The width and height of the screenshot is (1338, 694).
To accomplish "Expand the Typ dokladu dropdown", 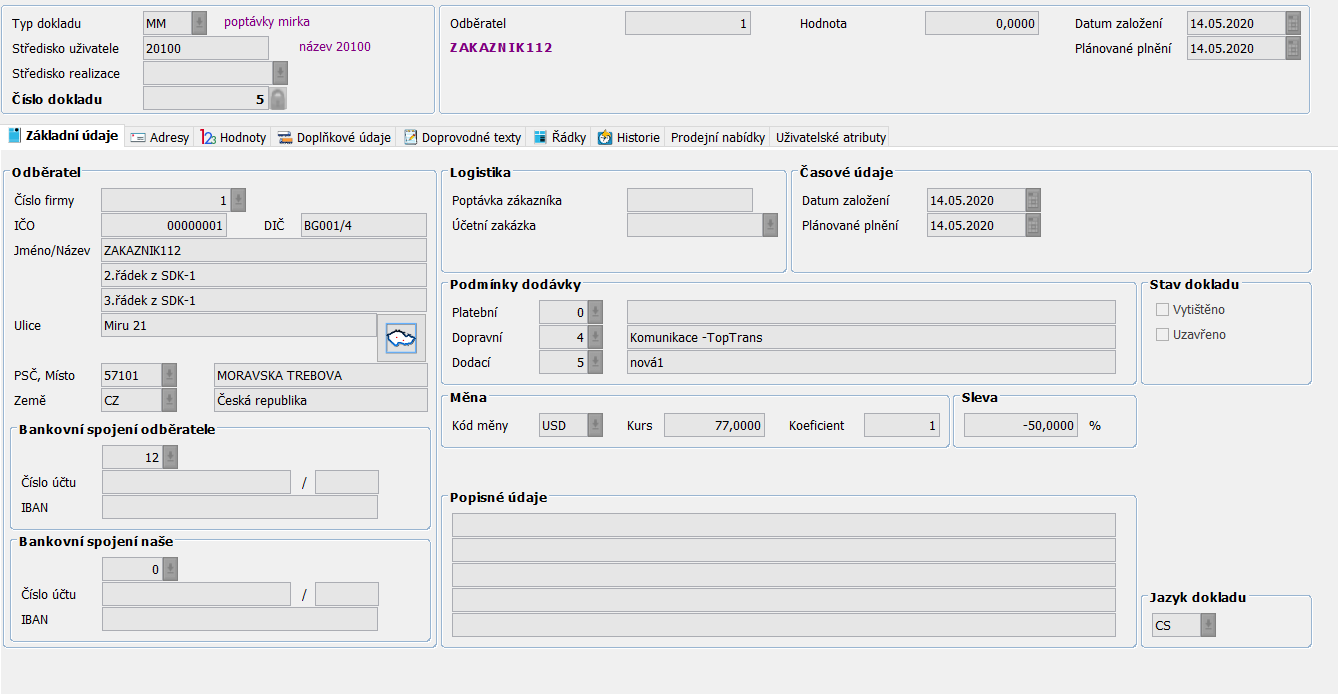I will tap(199, 23).
